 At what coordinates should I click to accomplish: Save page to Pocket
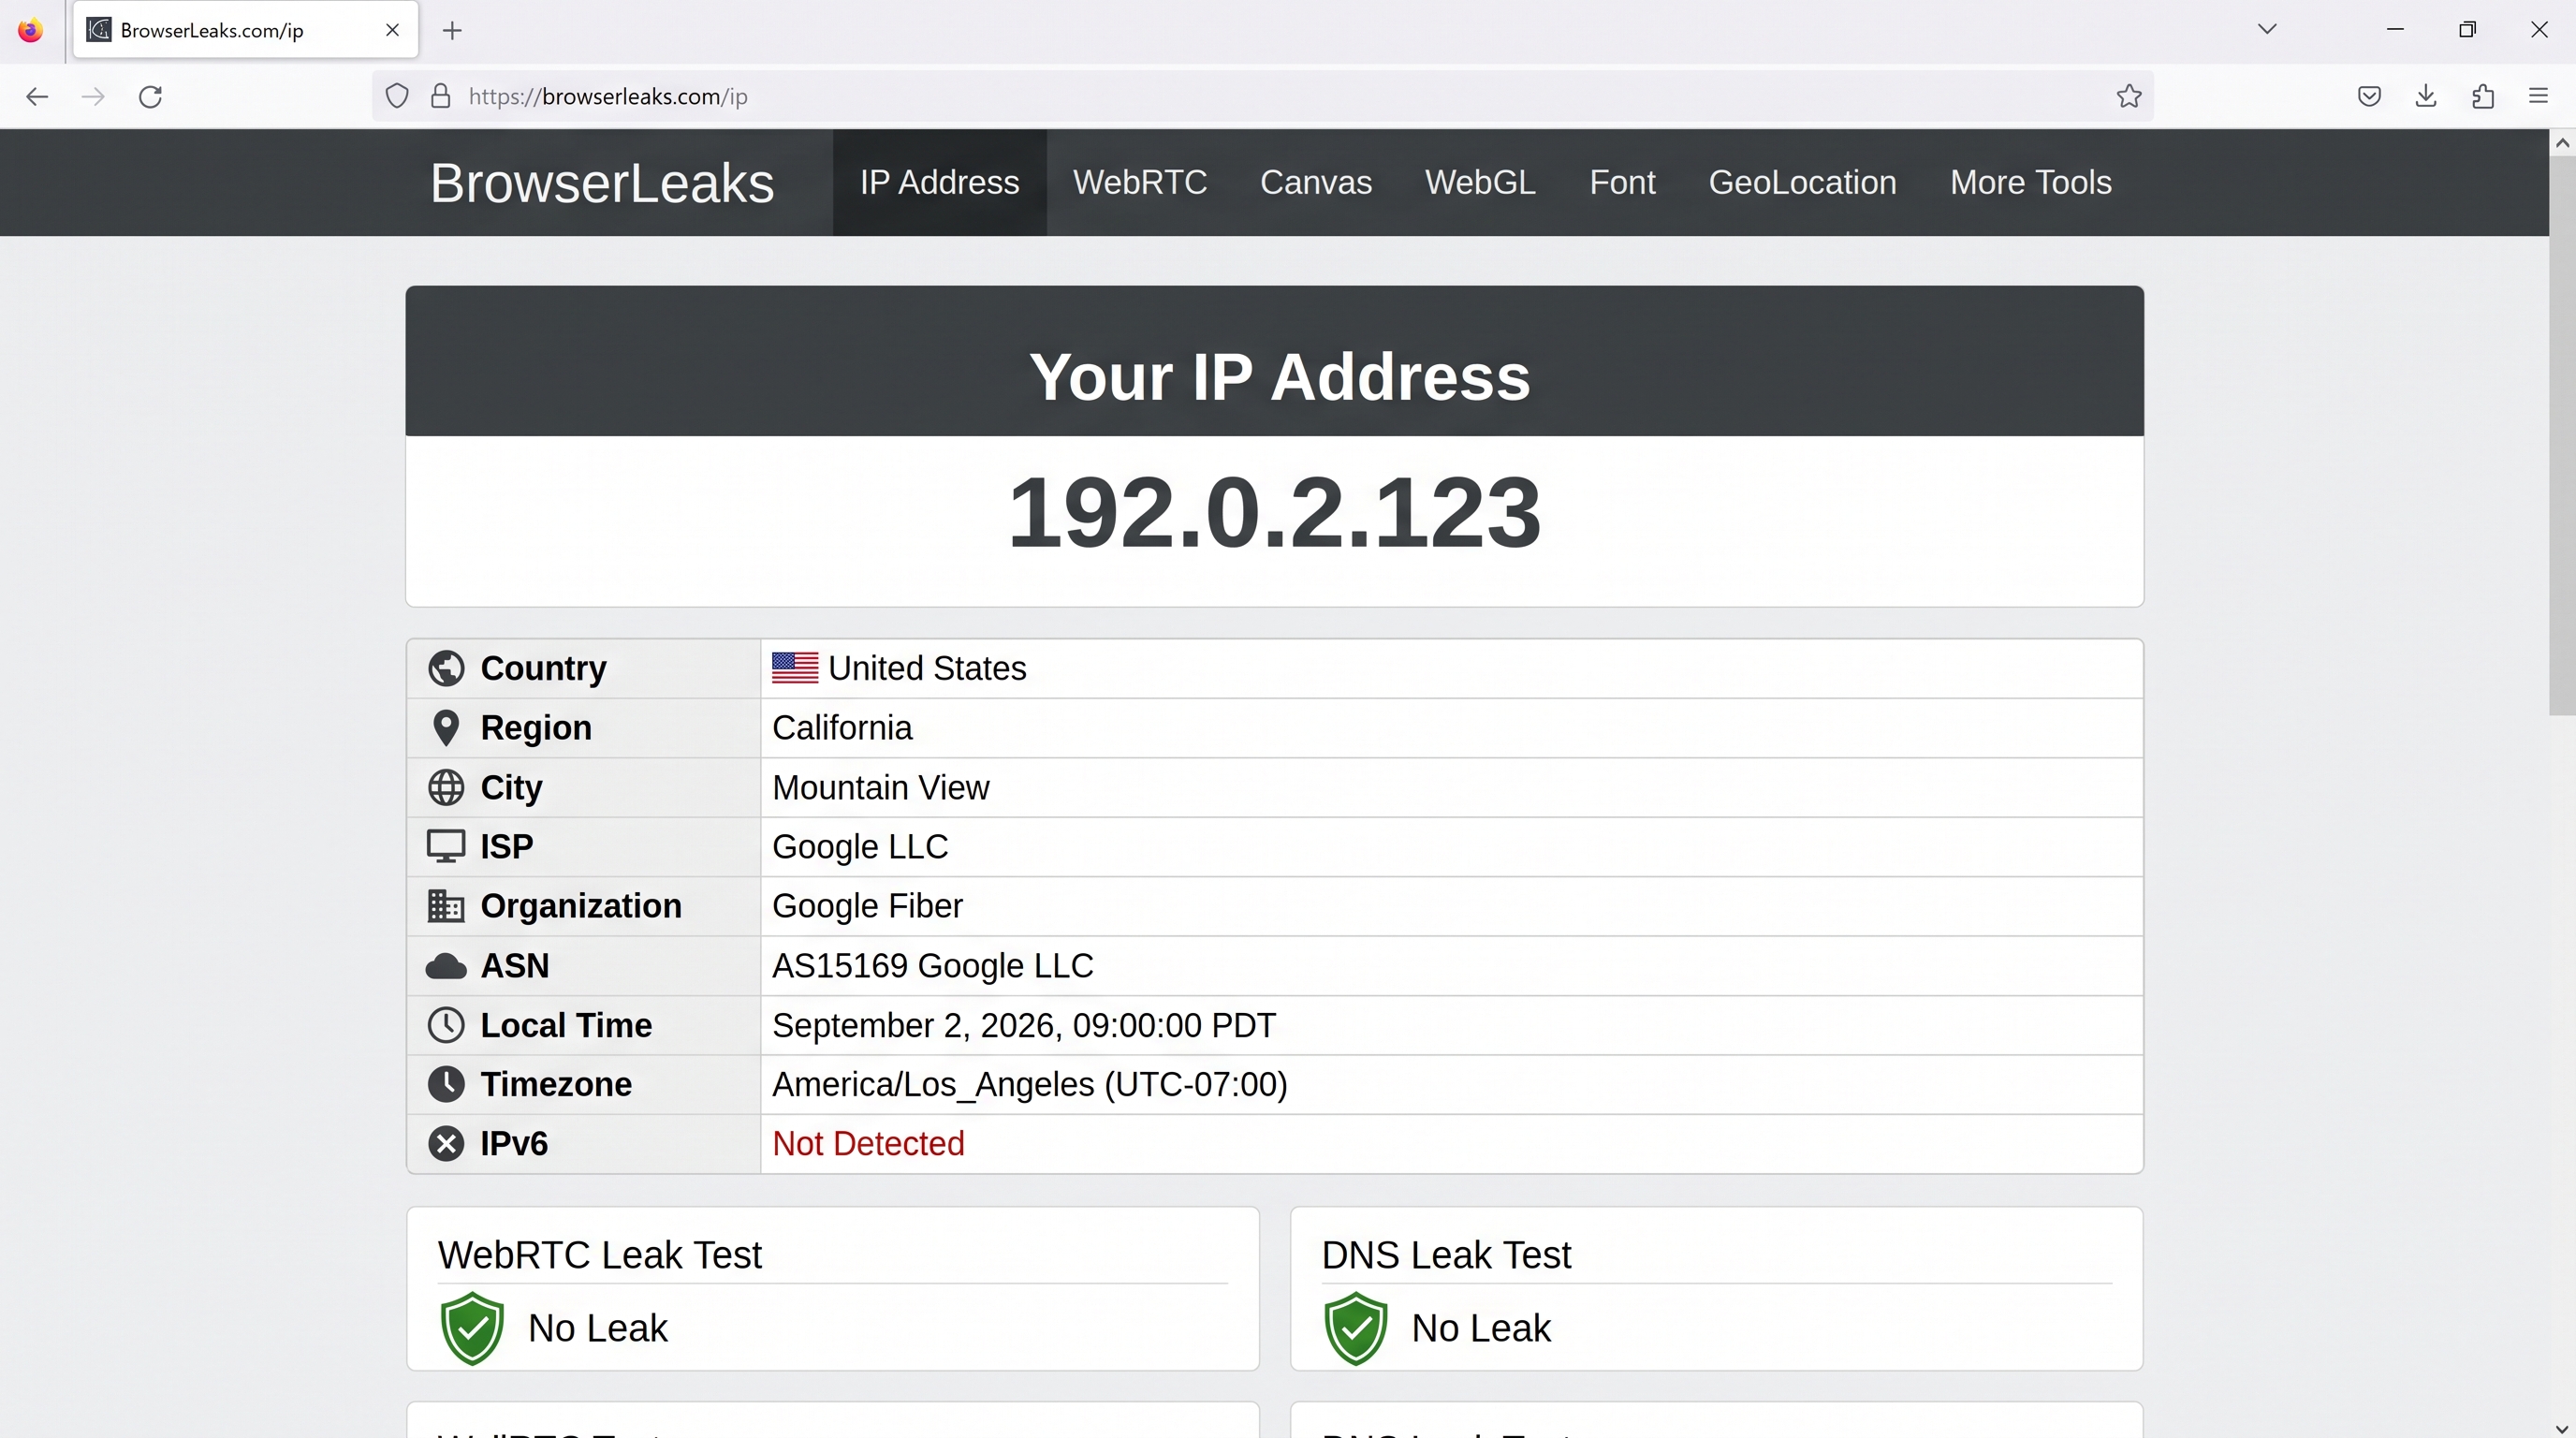[2369, 96]
